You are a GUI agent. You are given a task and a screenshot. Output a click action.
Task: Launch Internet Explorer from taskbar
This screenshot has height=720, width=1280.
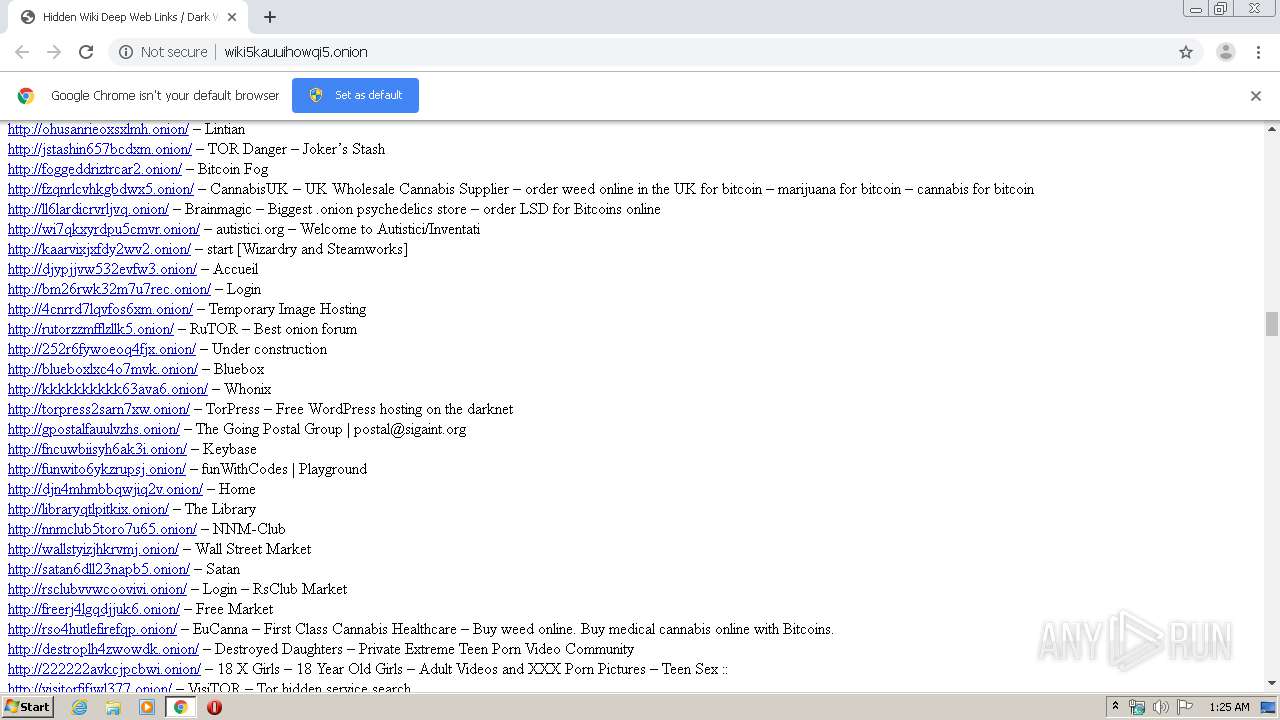[x=80, y=707]
